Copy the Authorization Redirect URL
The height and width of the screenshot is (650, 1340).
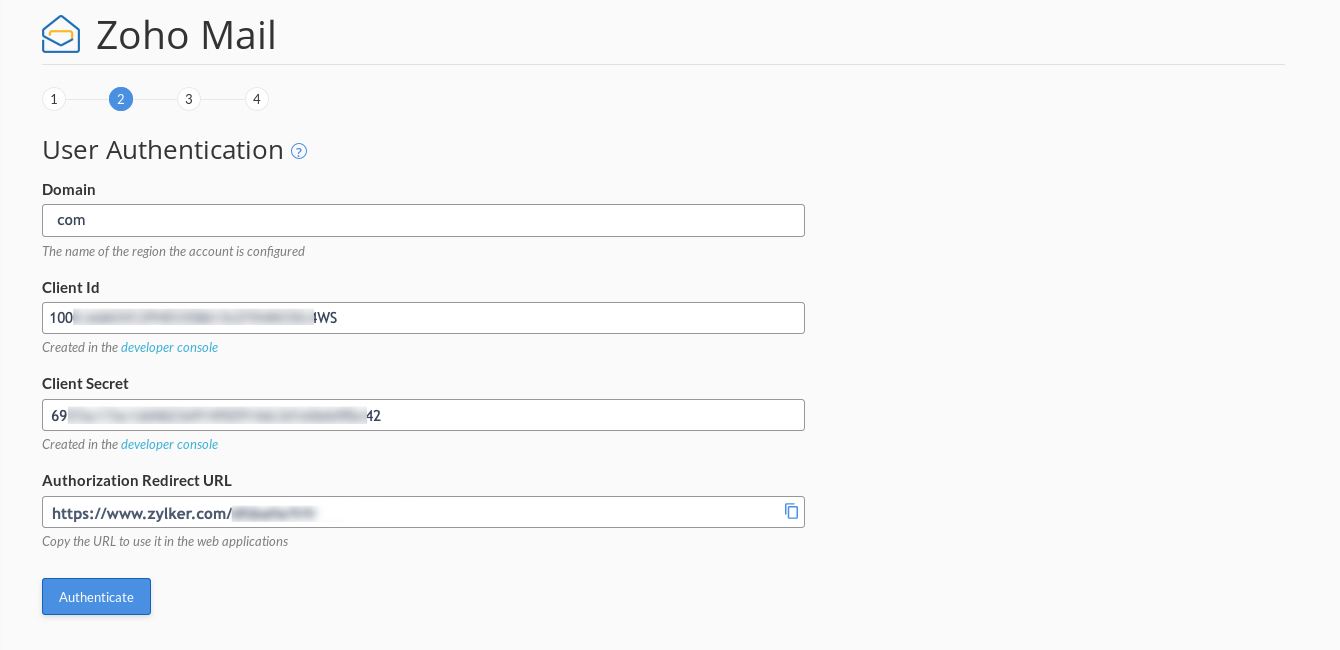791,511
